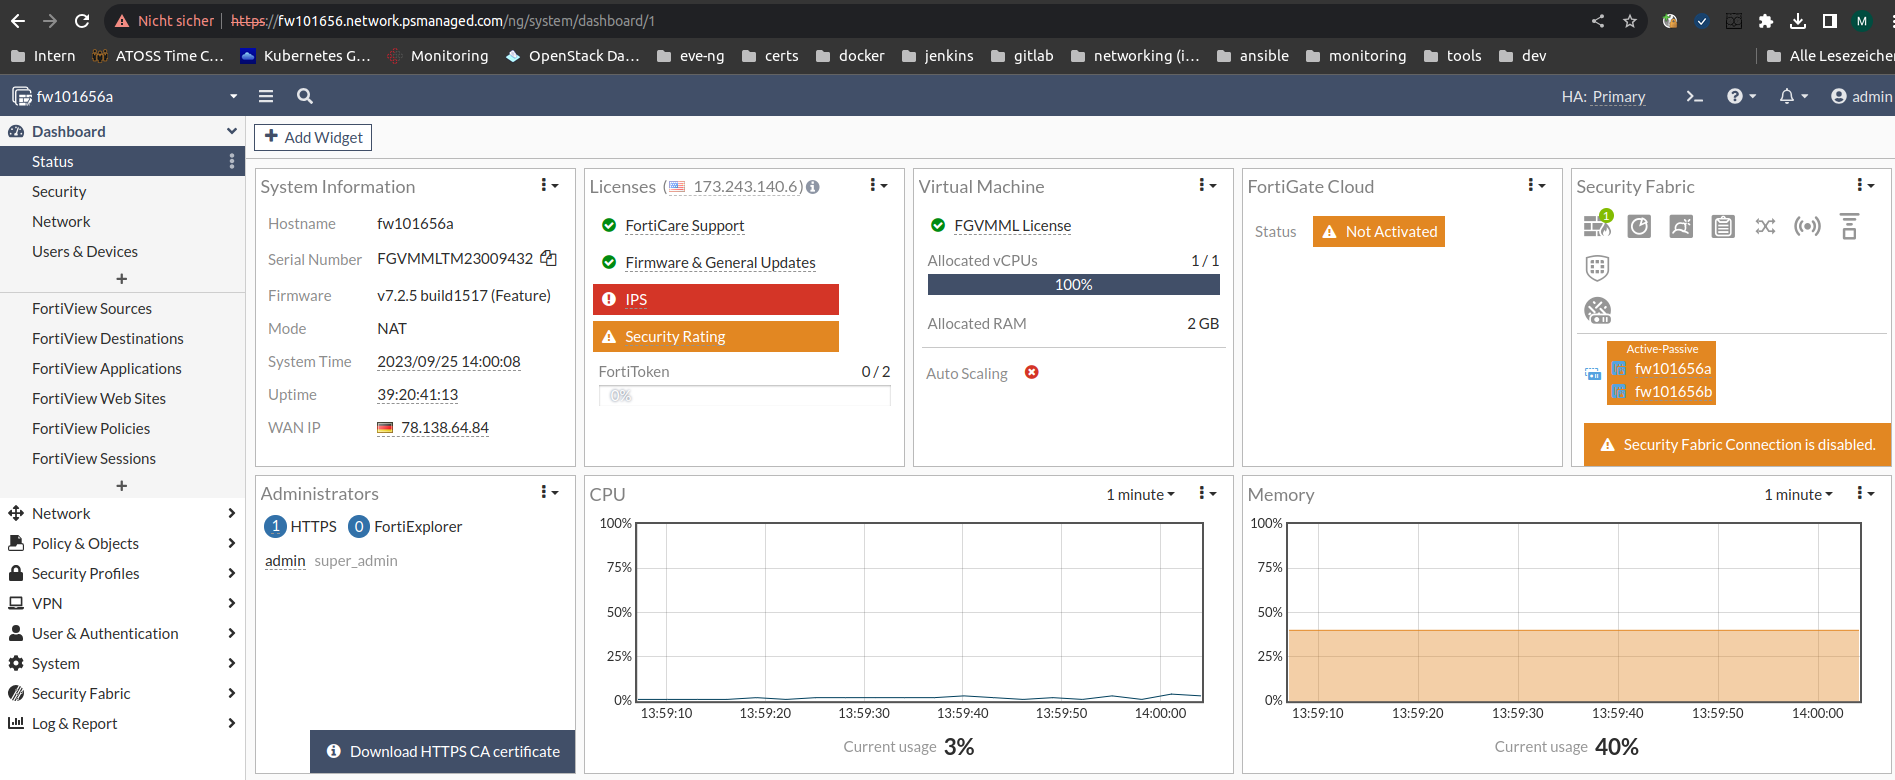Viewport: 1895px width, 780px height.
Task: Click Download HTTPS CA certificate
Action: pyautogui.click(x=442, y=751)
